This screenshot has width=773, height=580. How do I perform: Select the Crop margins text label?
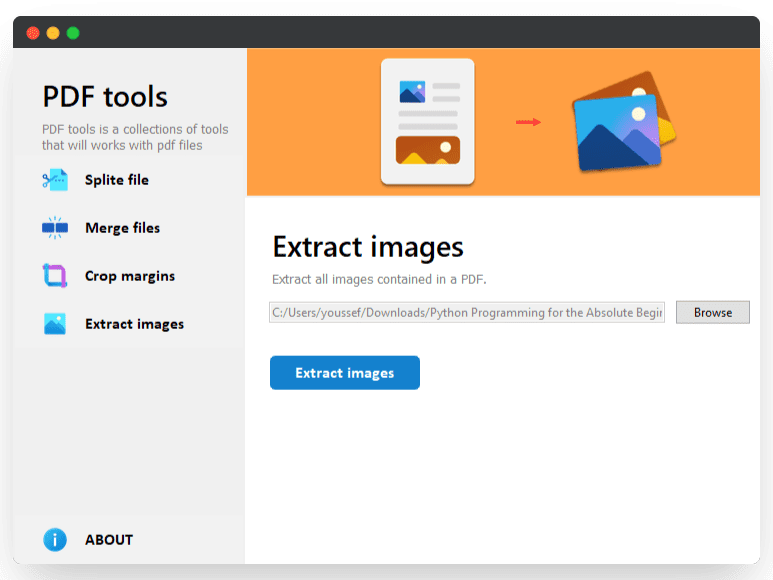pos(130,276)
